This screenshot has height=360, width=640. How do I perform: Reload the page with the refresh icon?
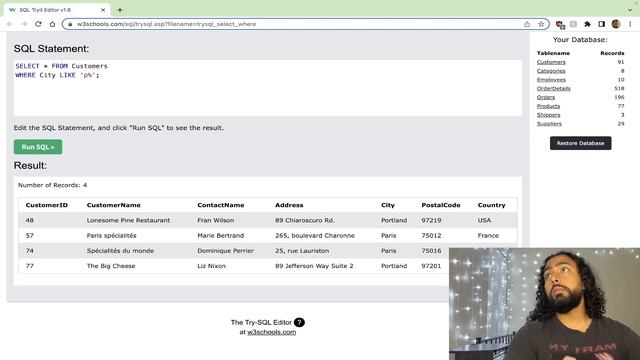click(x=38, y=24)
